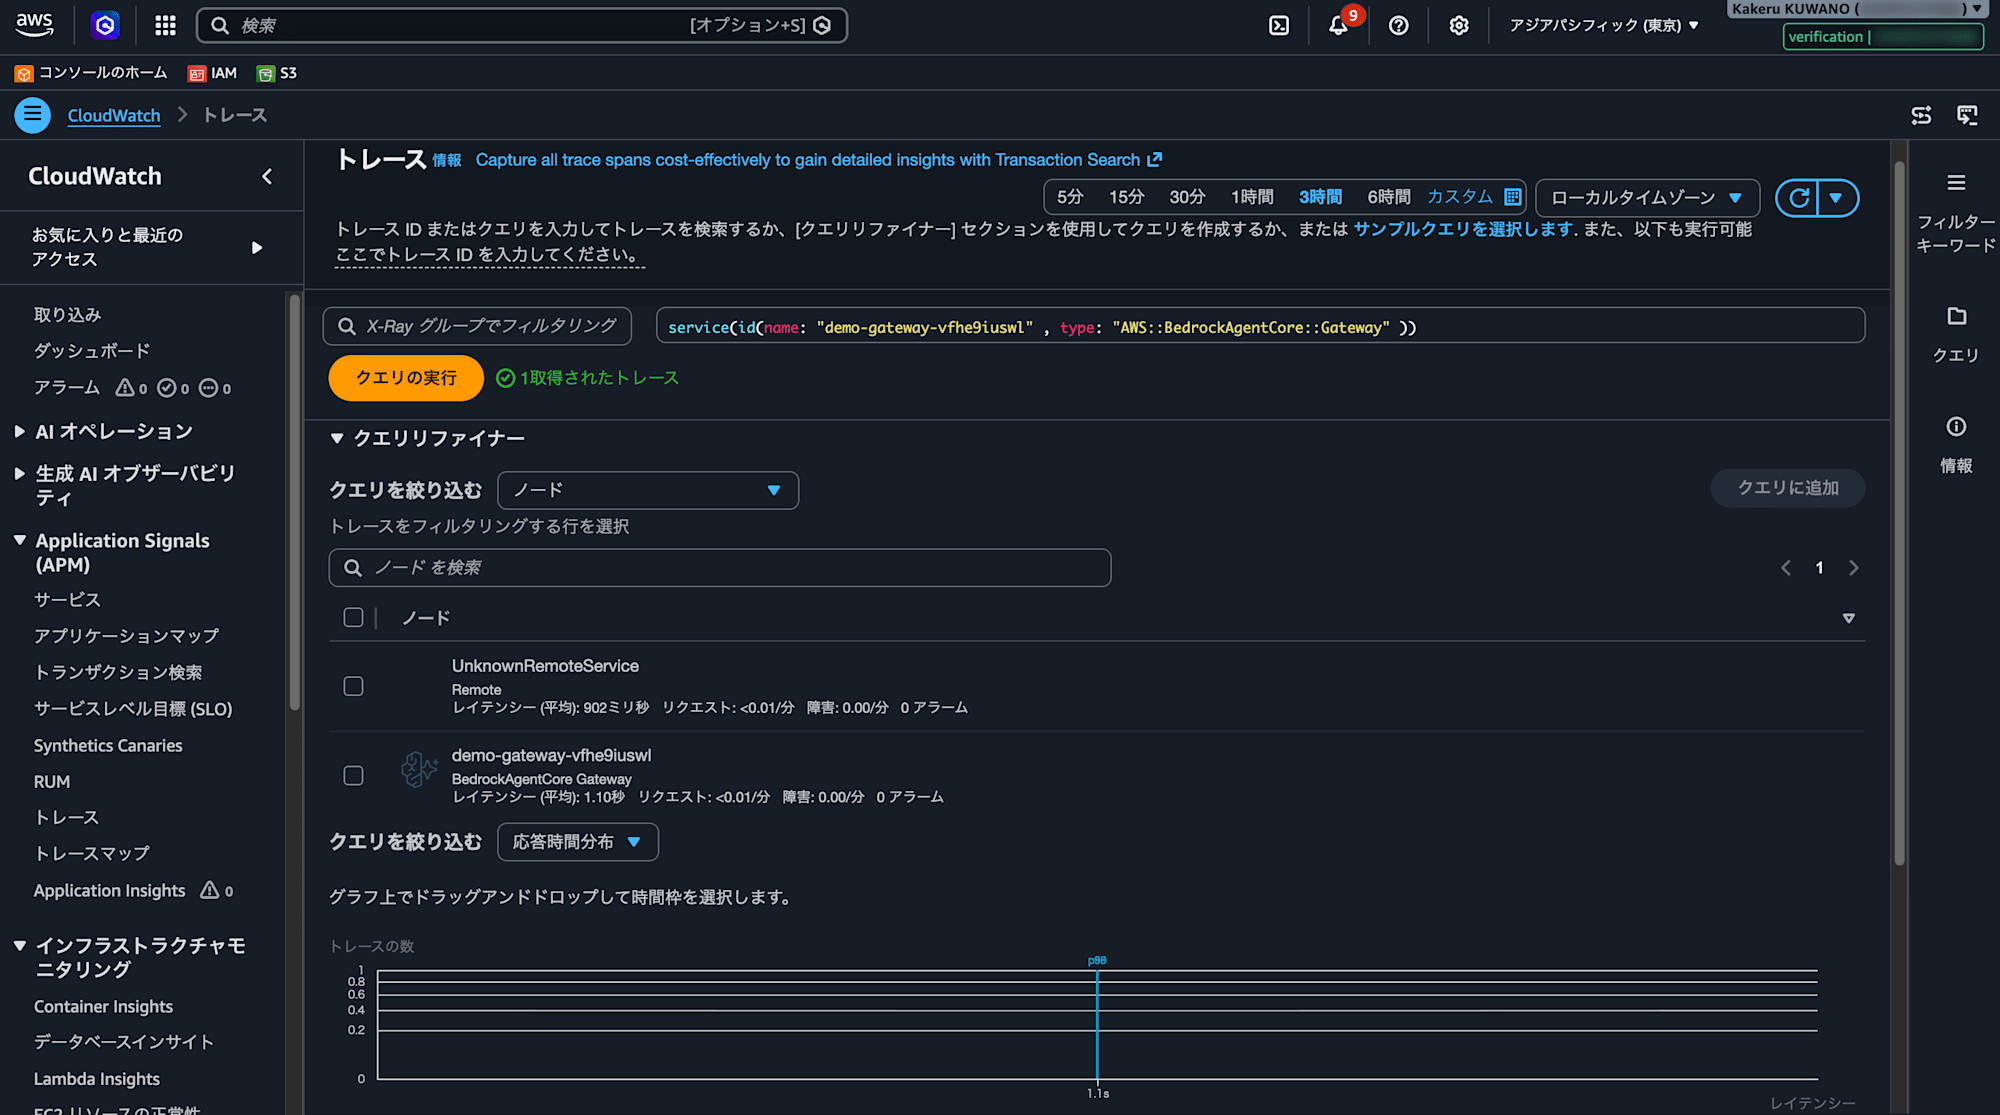Open the IAM favorite shortcut

click(212, 73)
